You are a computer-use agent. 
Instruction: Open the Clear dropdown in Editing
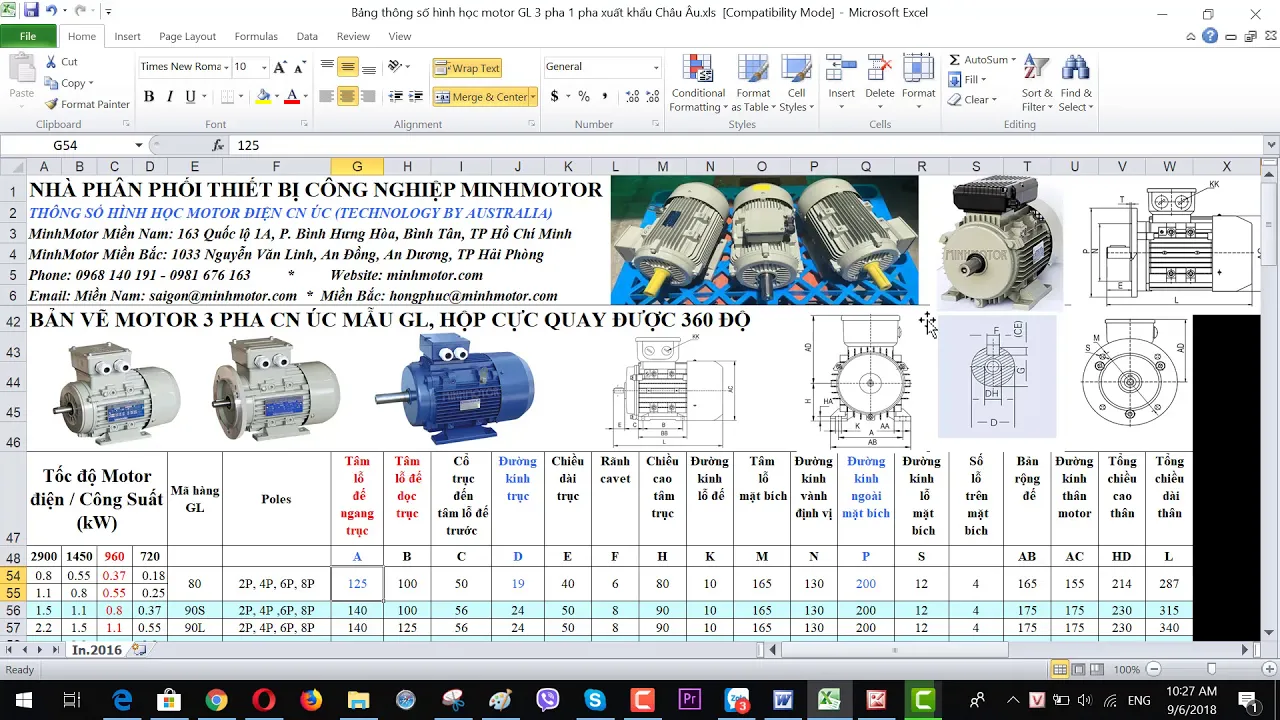pos(971,100)
